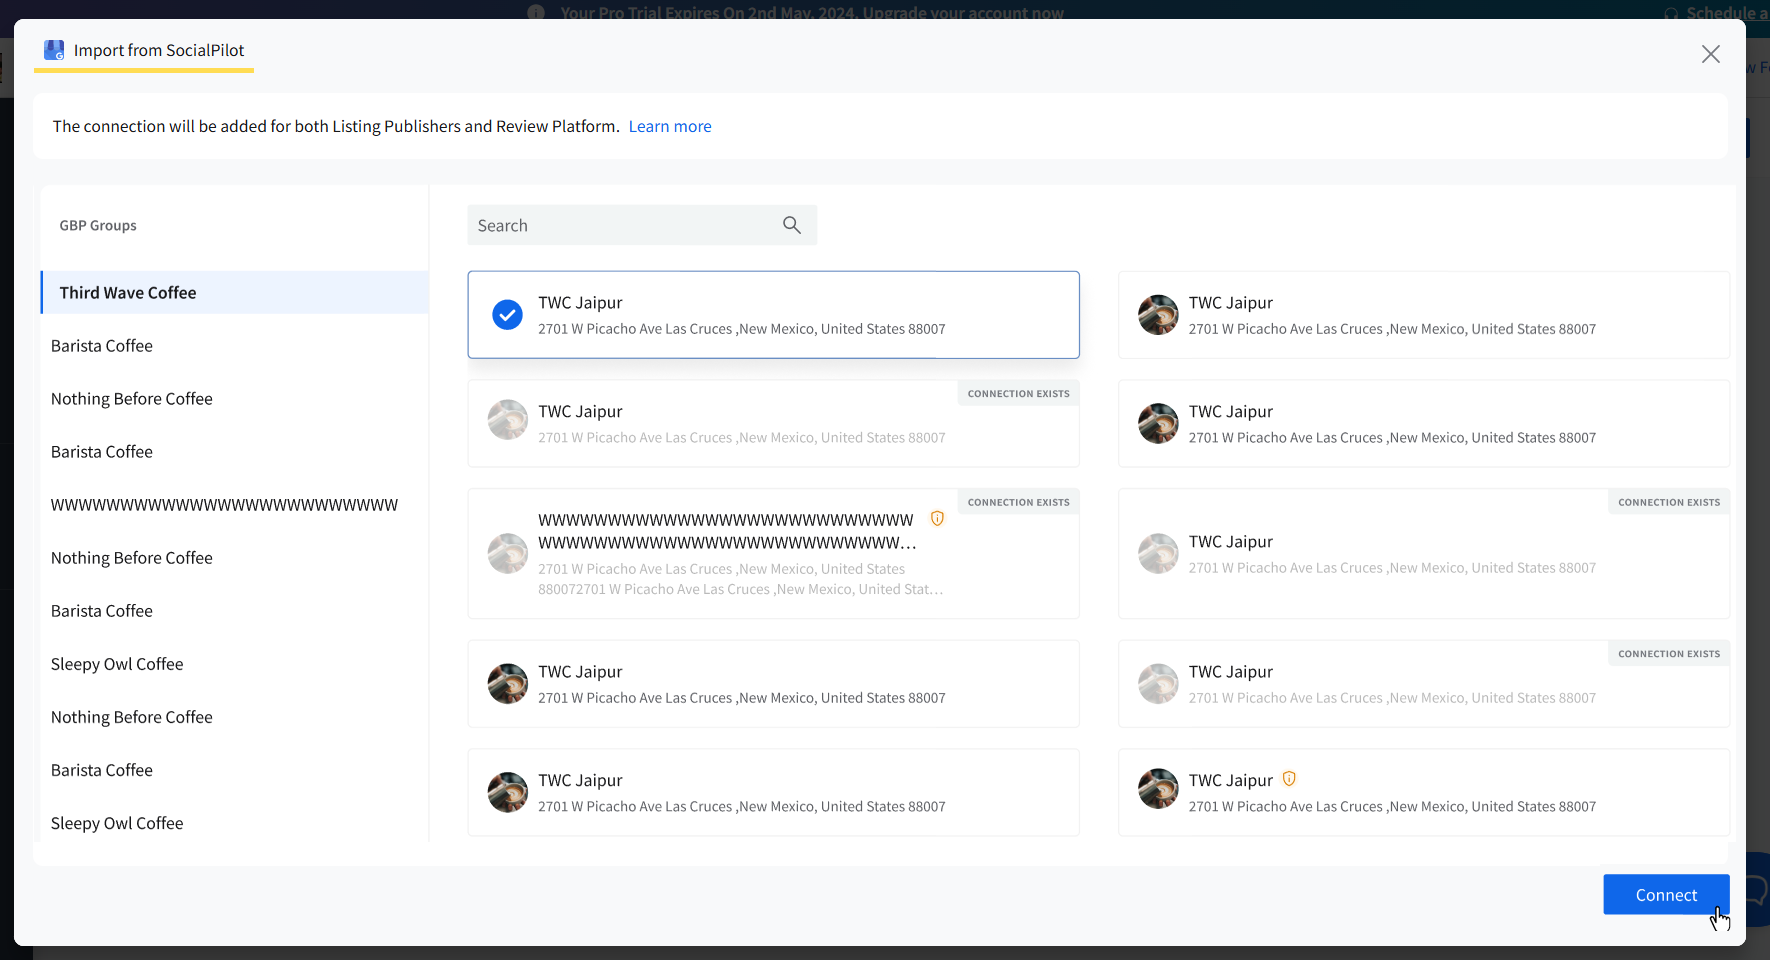Click the CONNECTION EXISTS badge on the WWWW card

click(1018, 503)
